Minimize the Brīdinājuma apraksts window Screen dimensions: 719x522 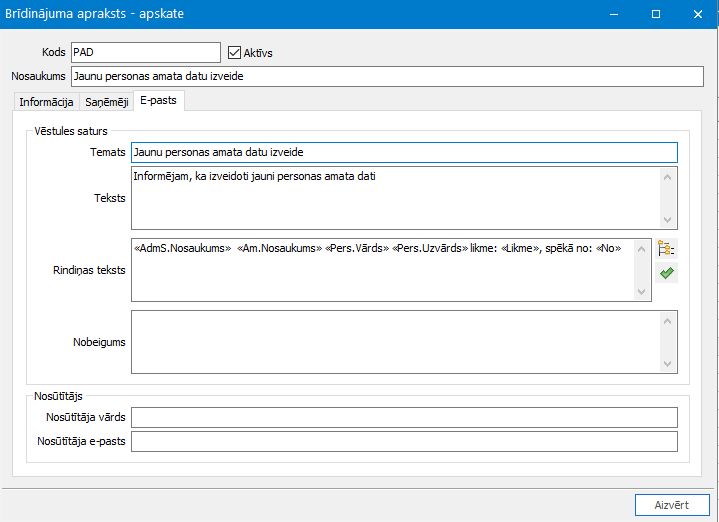tap(614, 14)
